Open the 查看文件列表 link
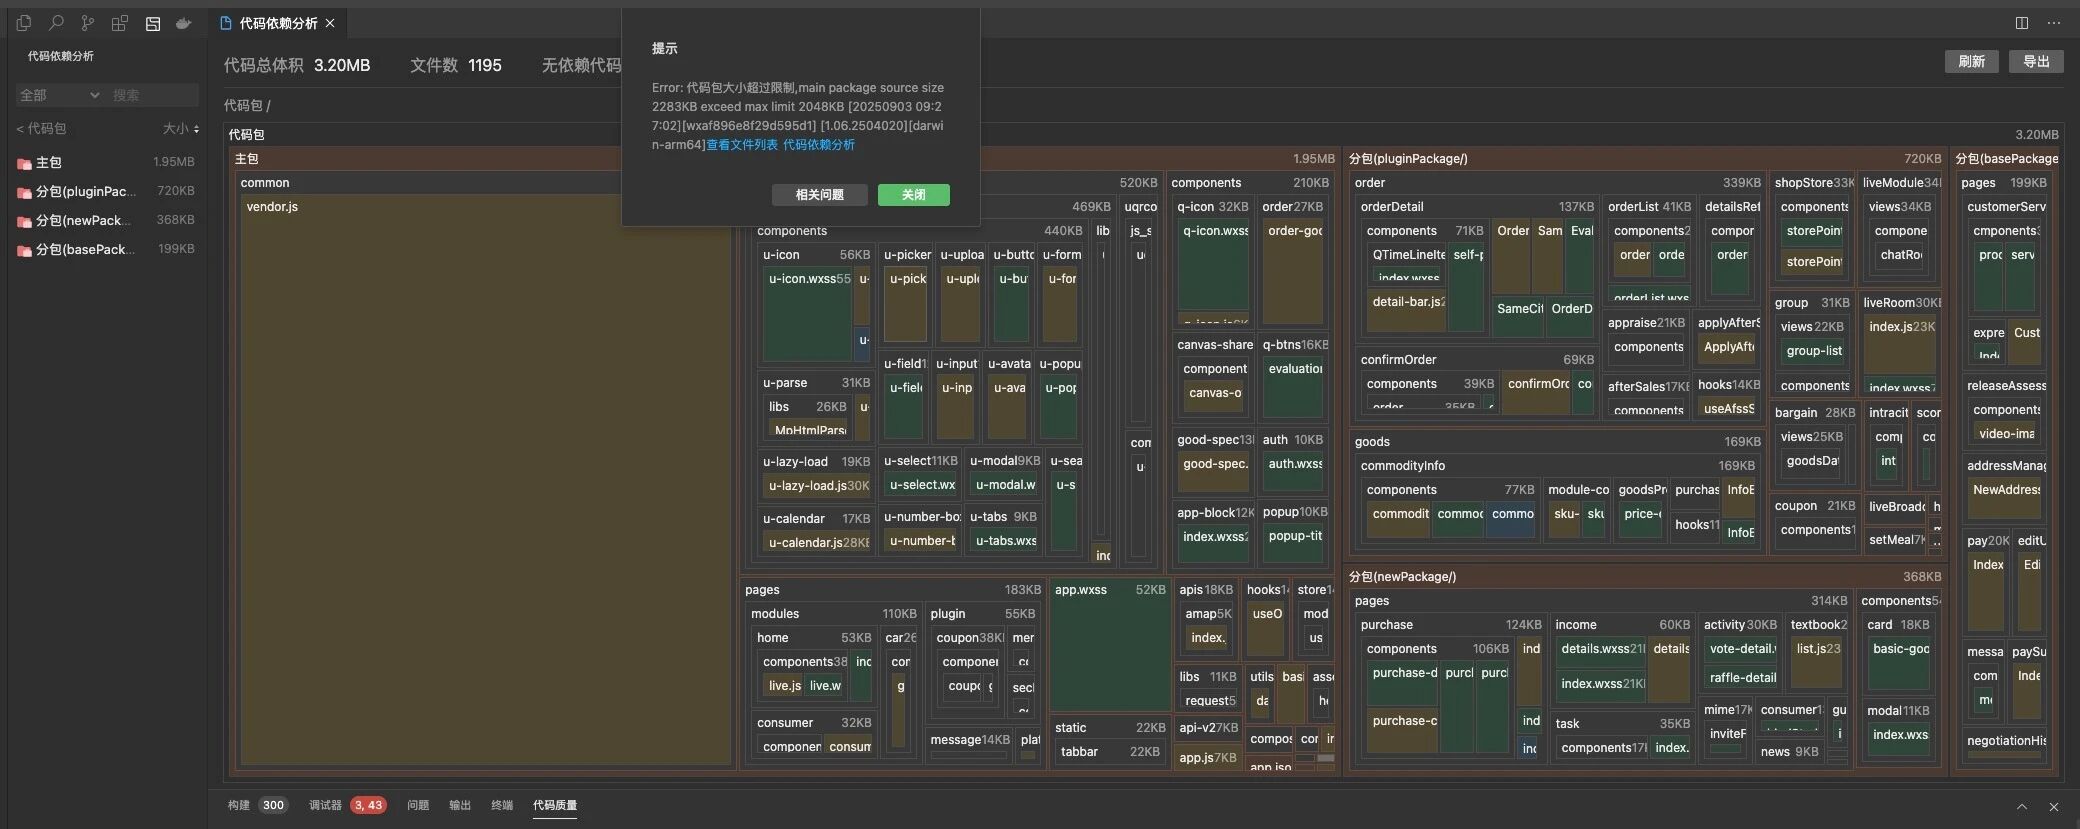Viewport: 2080px width, 829px height. [742, 145]
